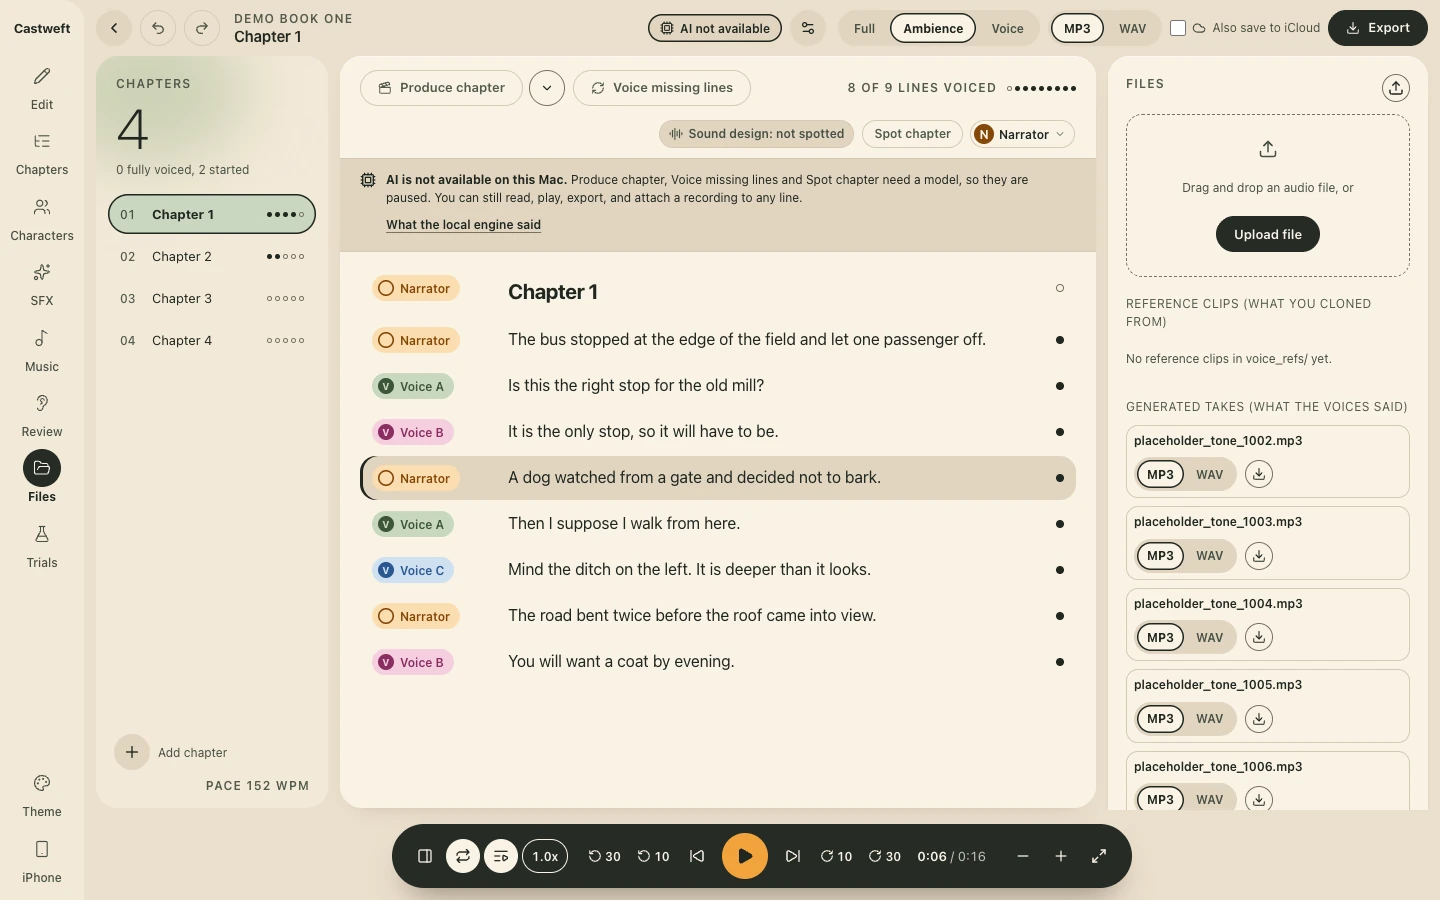
Task: Download placeholder_tone_1004.mp3 take
Action: point(1259,638)
